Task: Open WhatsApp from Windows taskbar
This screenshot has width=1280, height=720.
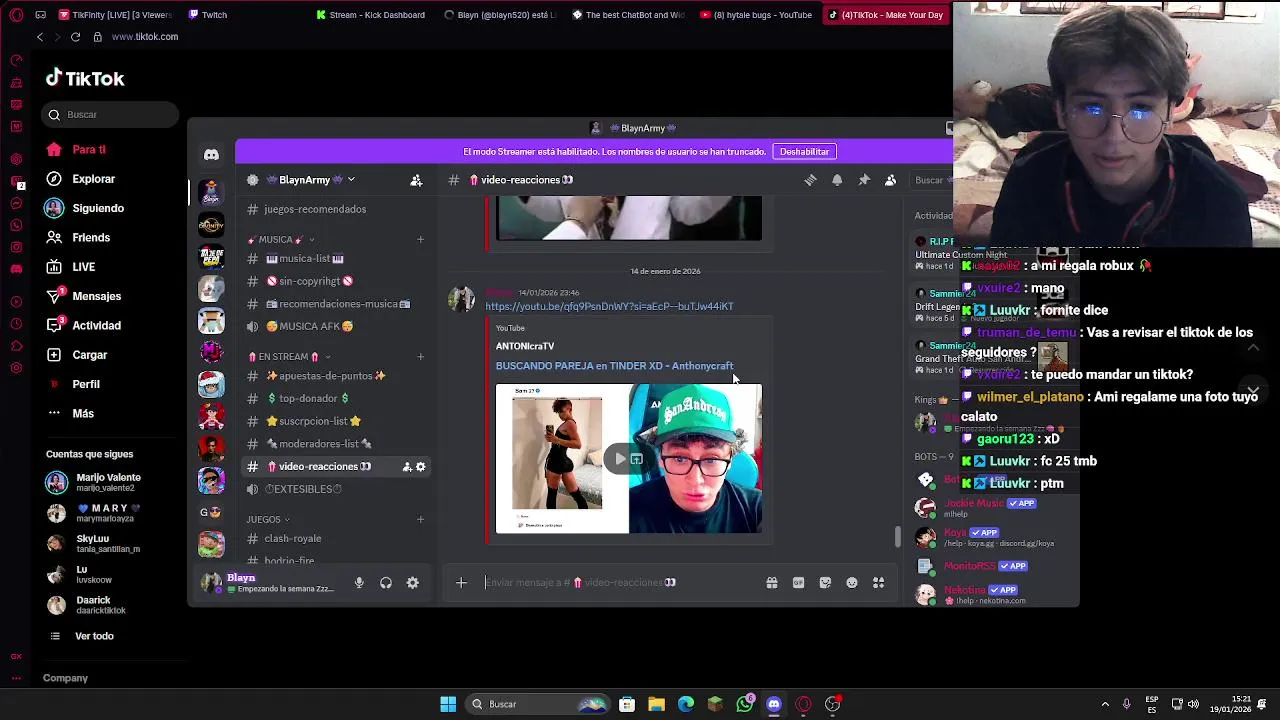Action: click(745, 704)
